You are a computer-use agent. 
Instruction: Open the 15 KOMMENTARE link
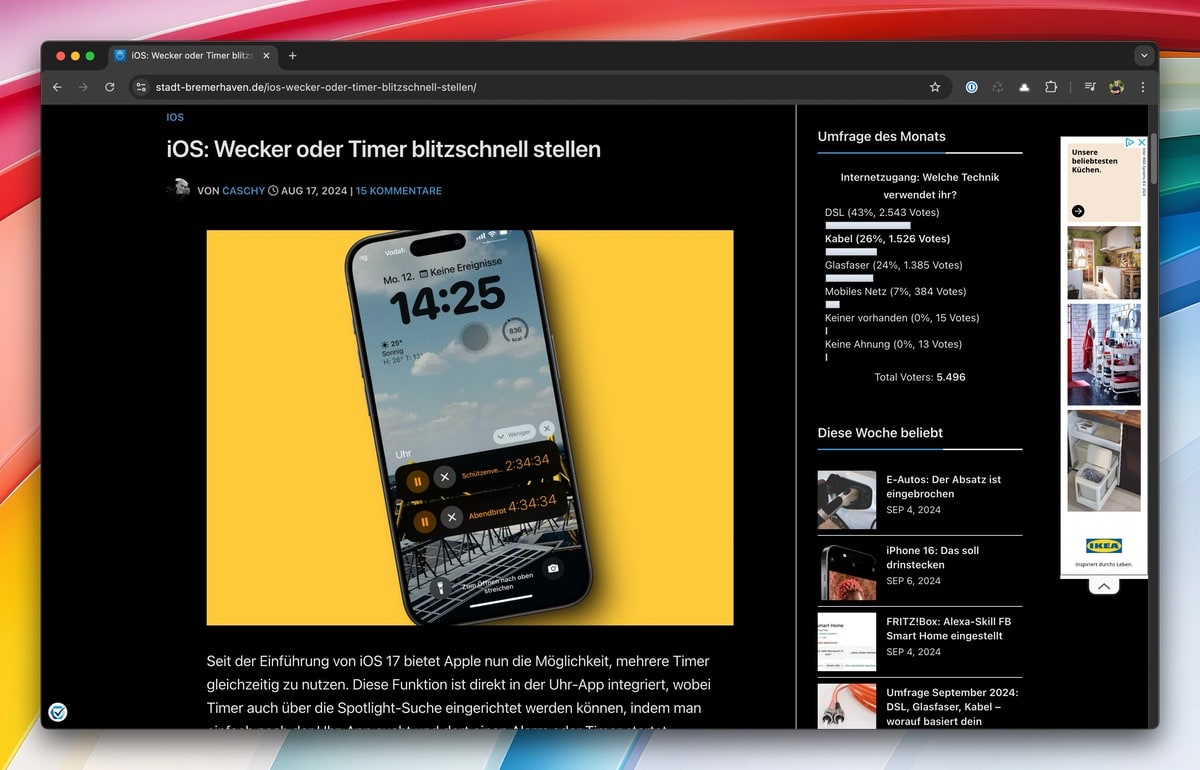point(398,190)
